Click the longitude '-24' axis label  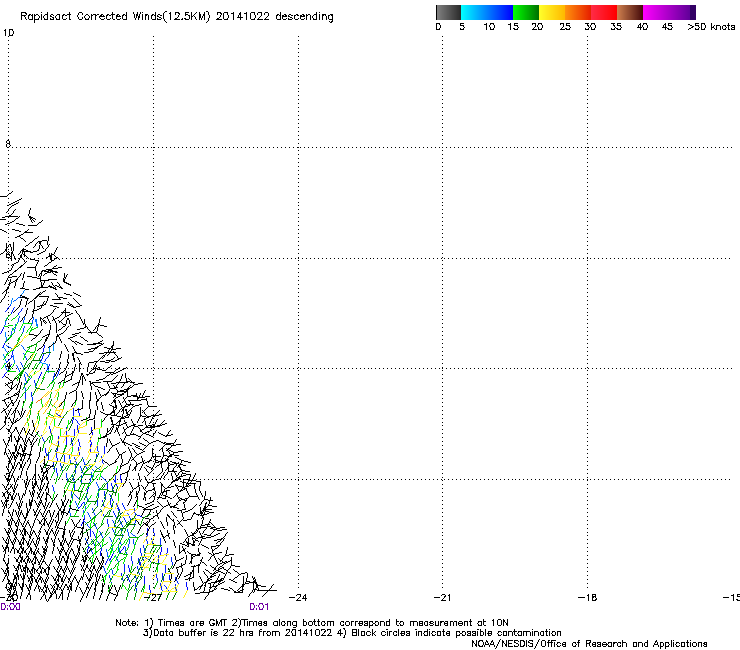click(298, 598)
